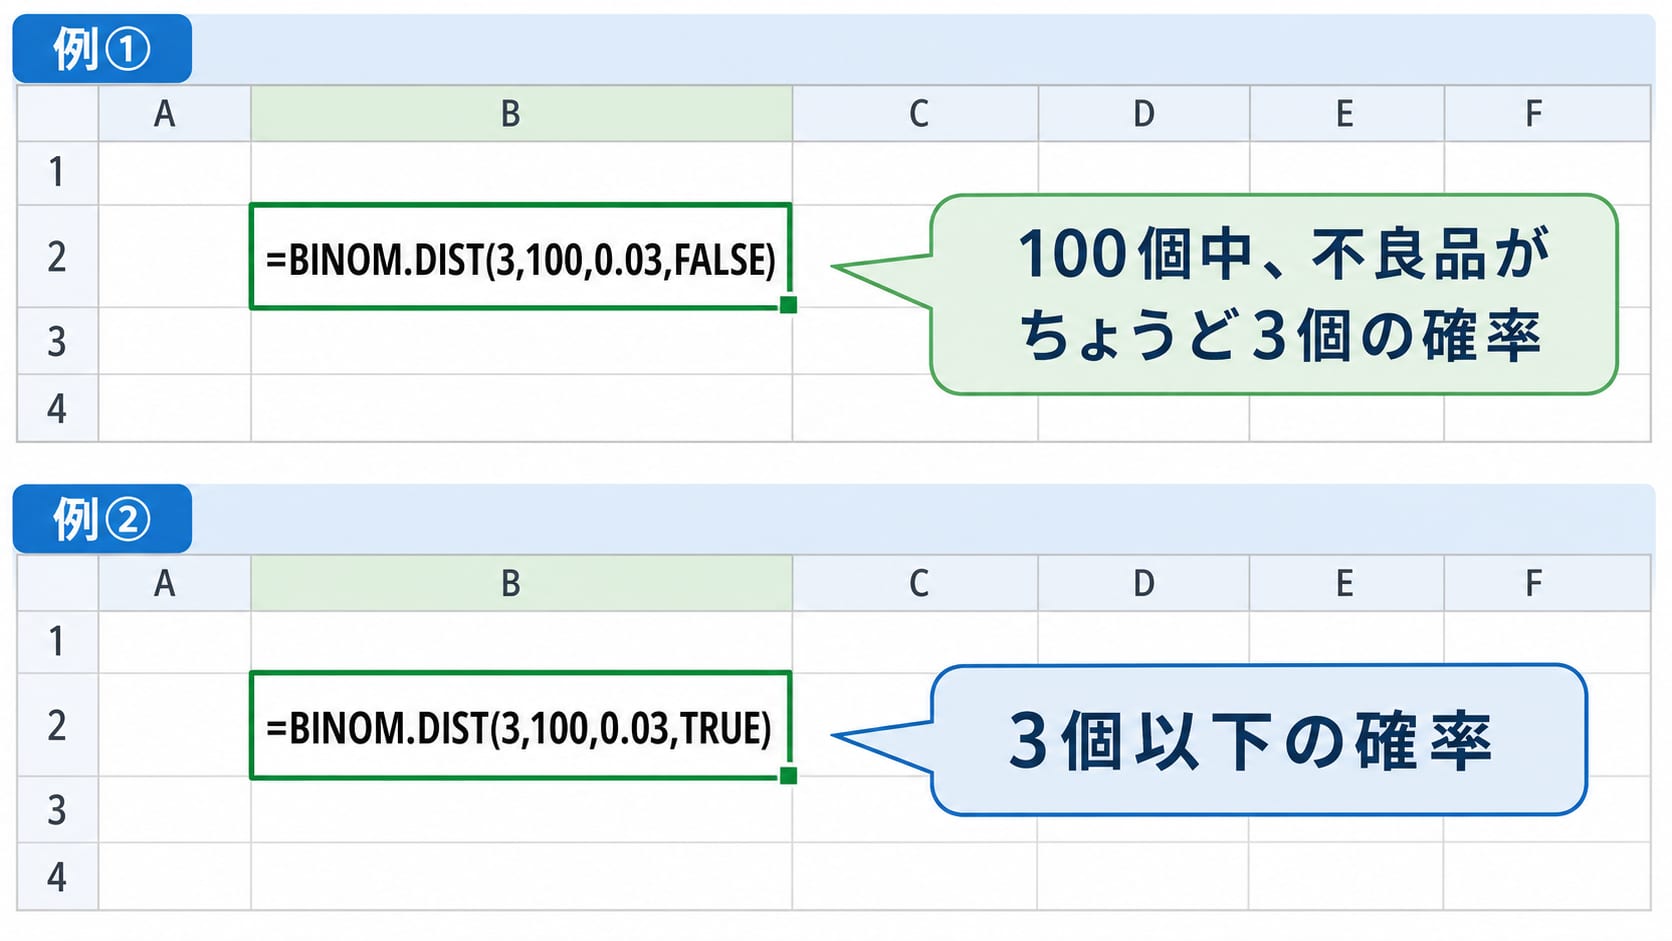Select row 2 header in example 1

57,257
